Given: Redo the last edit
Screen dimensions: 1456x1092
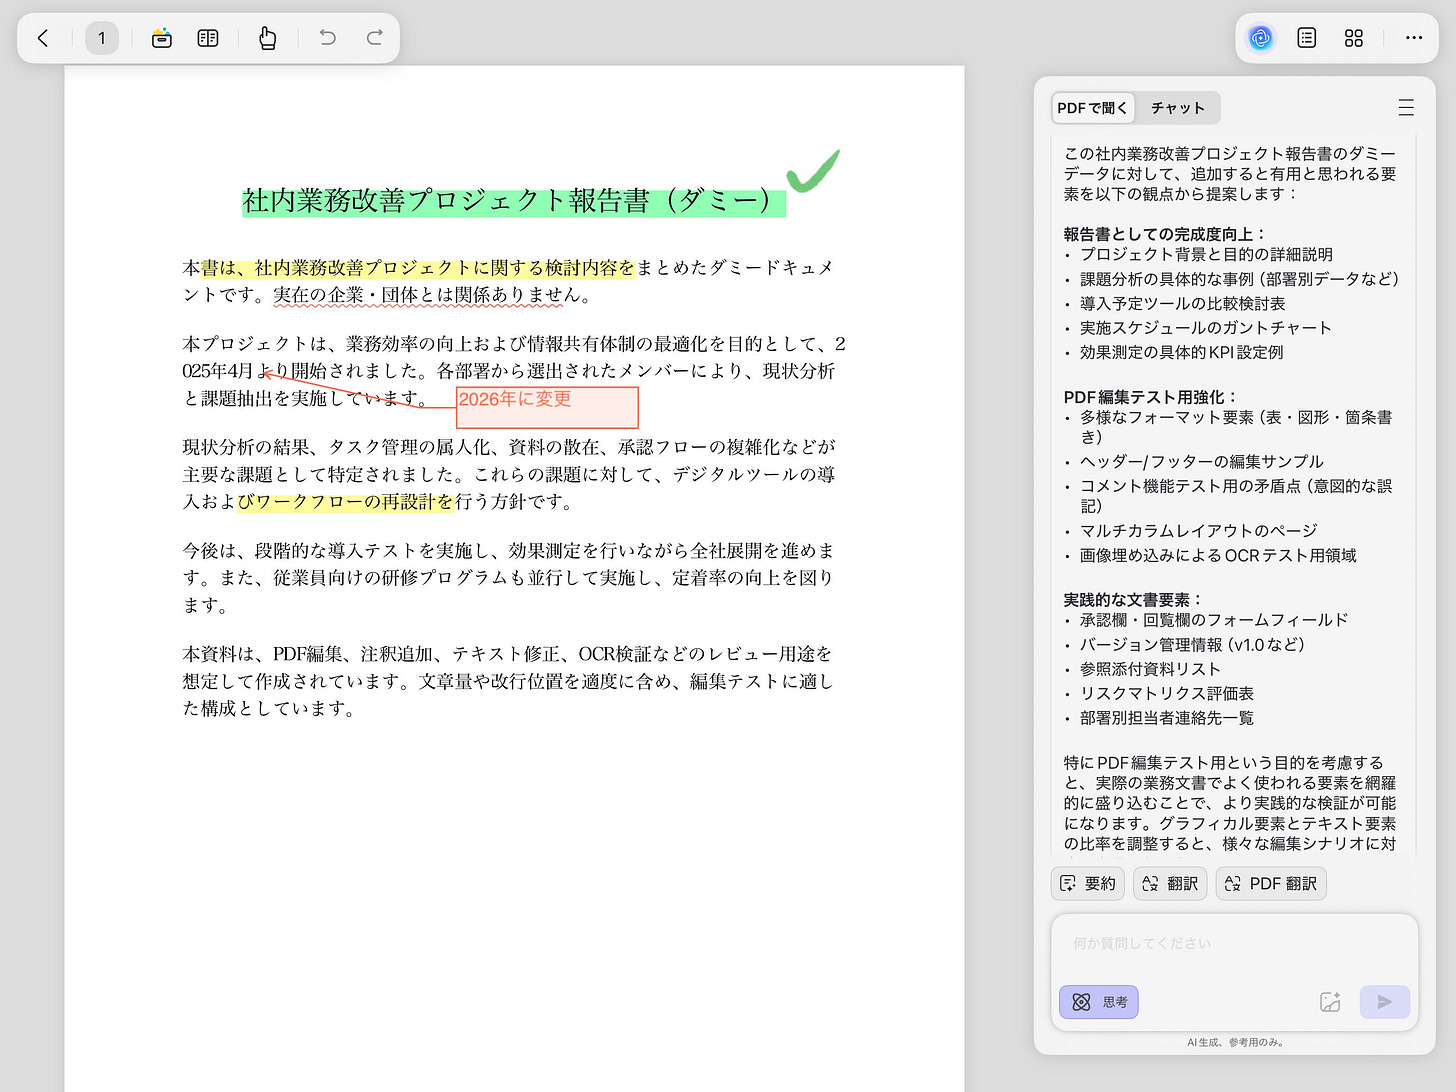Looking at the screenshot, I should coord(374,37).
